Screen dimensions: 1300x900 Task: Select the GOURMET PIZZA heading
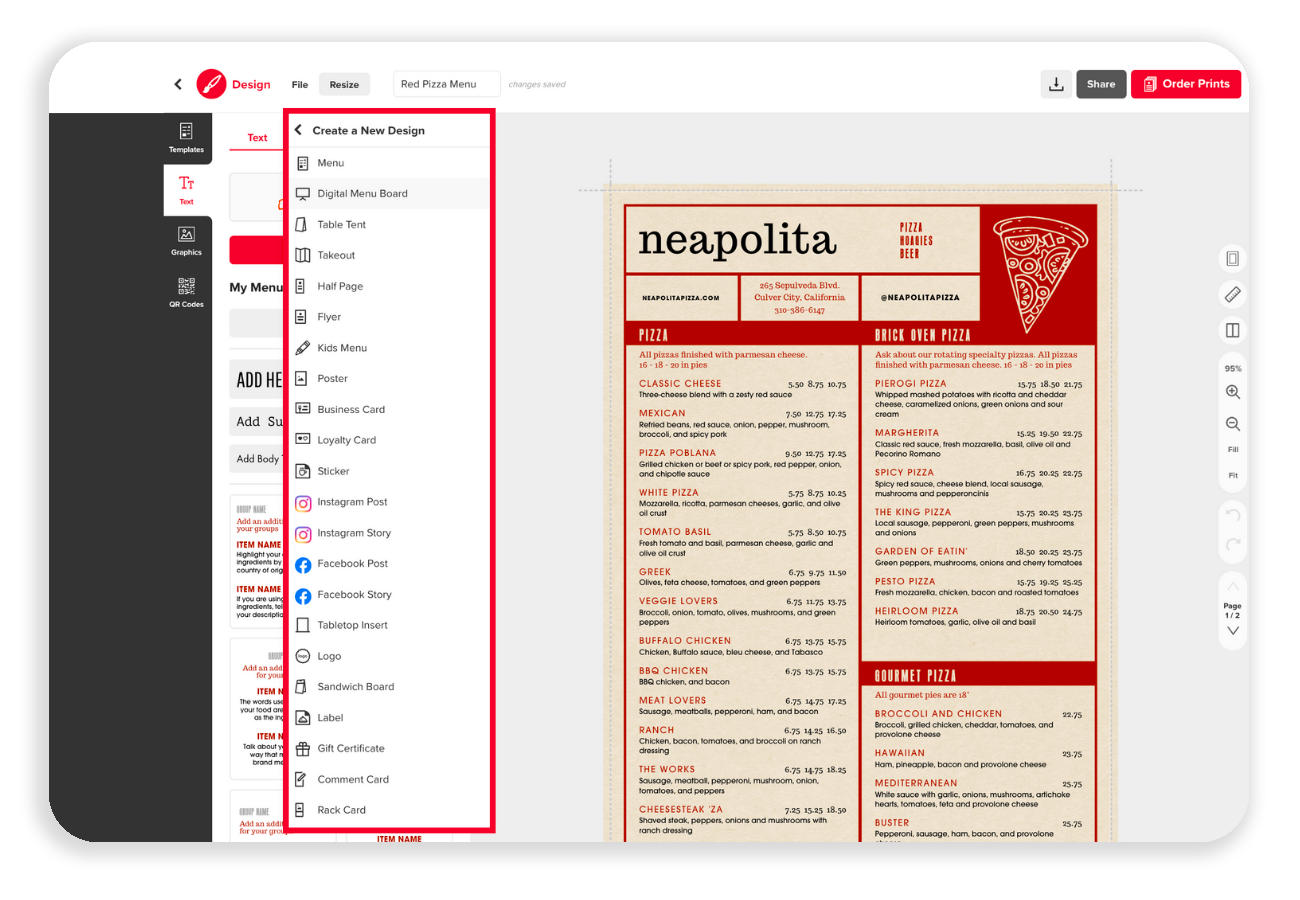(915, 676)
